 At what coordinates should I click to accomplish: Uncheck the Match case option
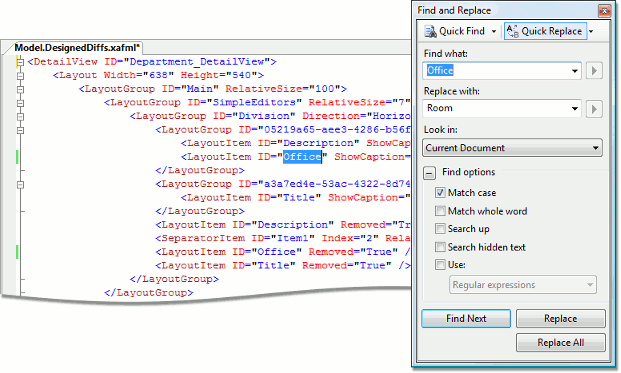tap(440, 193)
